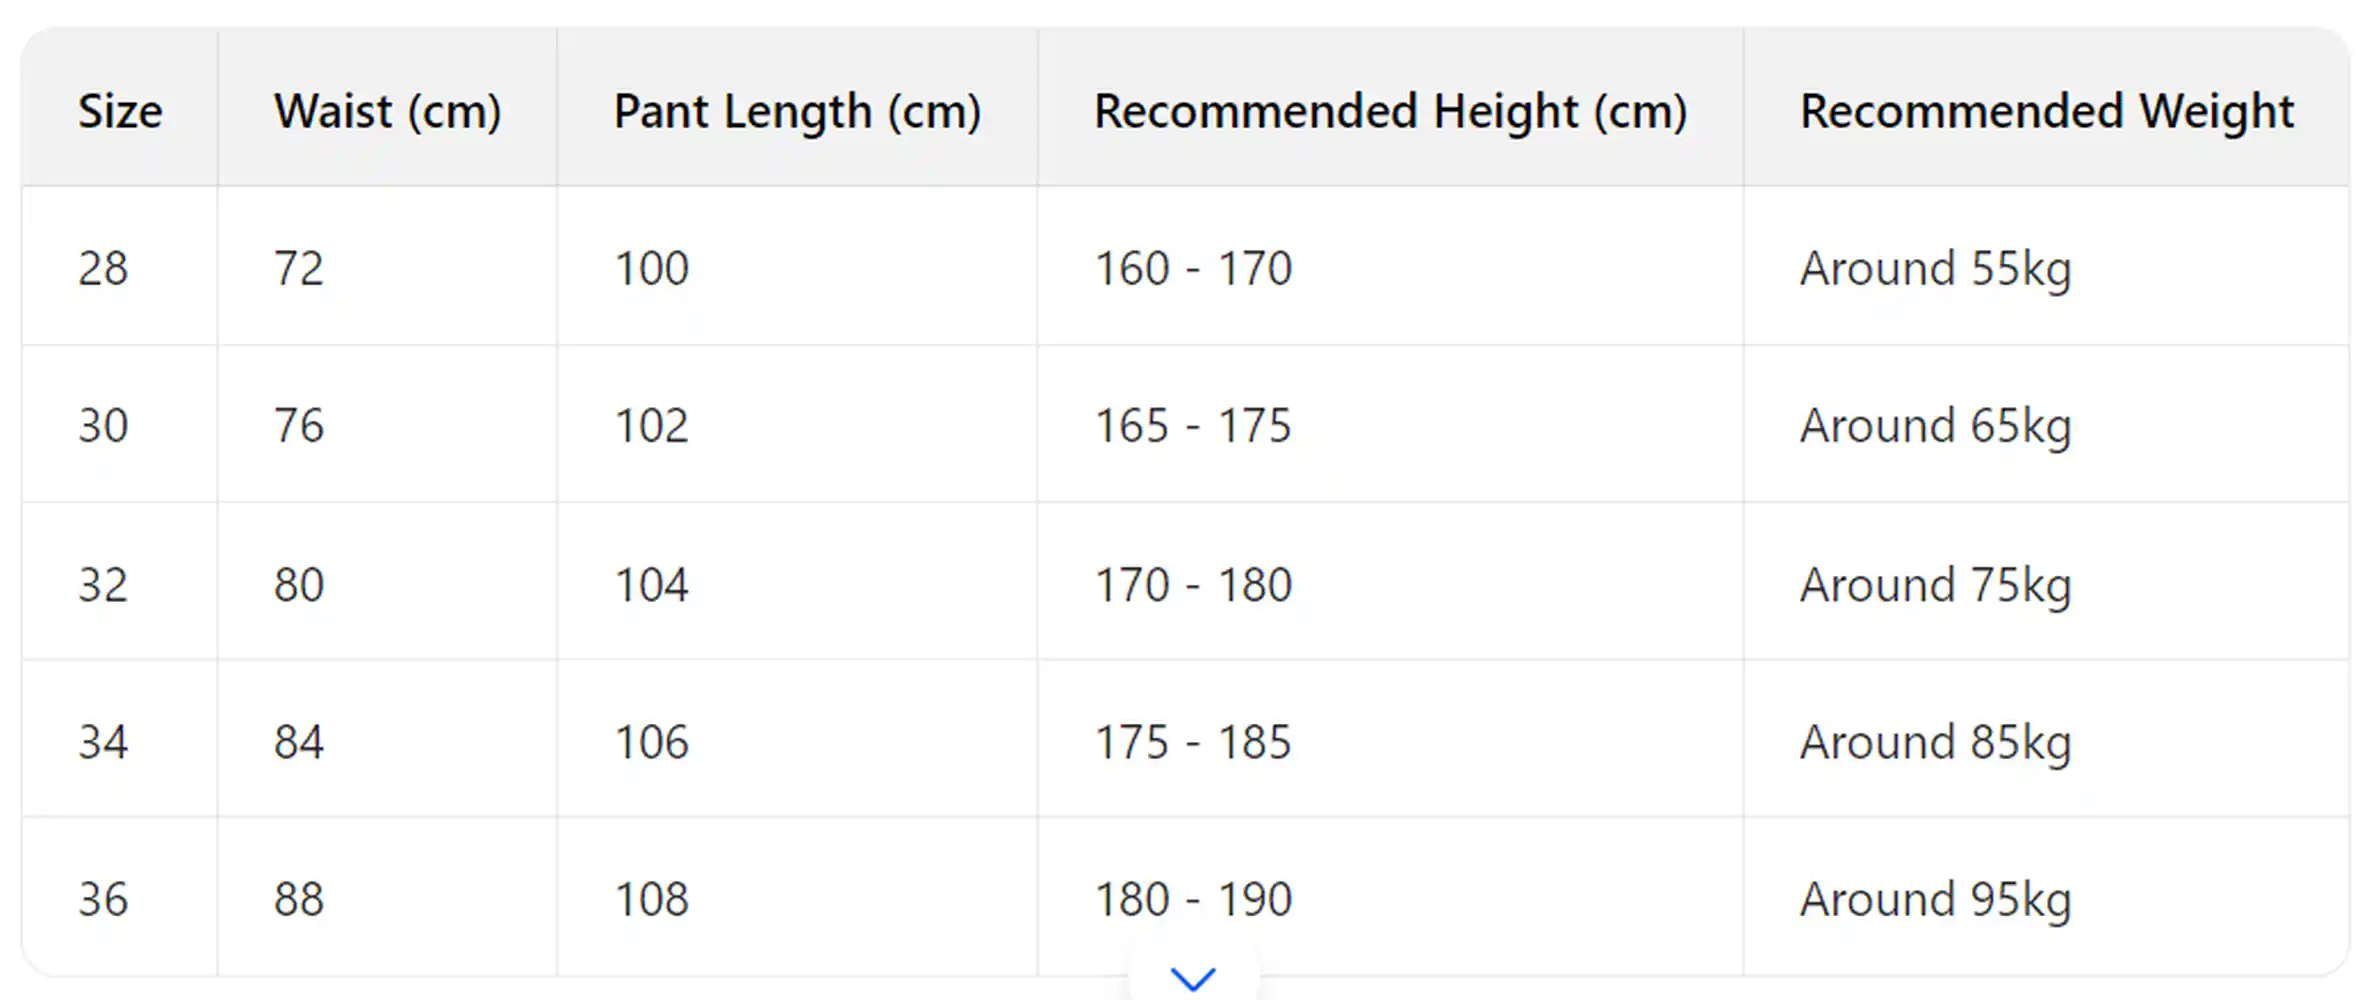Viewport: 2369px width, 1000px height.
Task: Click the Size column header
Action: [120, 111]
